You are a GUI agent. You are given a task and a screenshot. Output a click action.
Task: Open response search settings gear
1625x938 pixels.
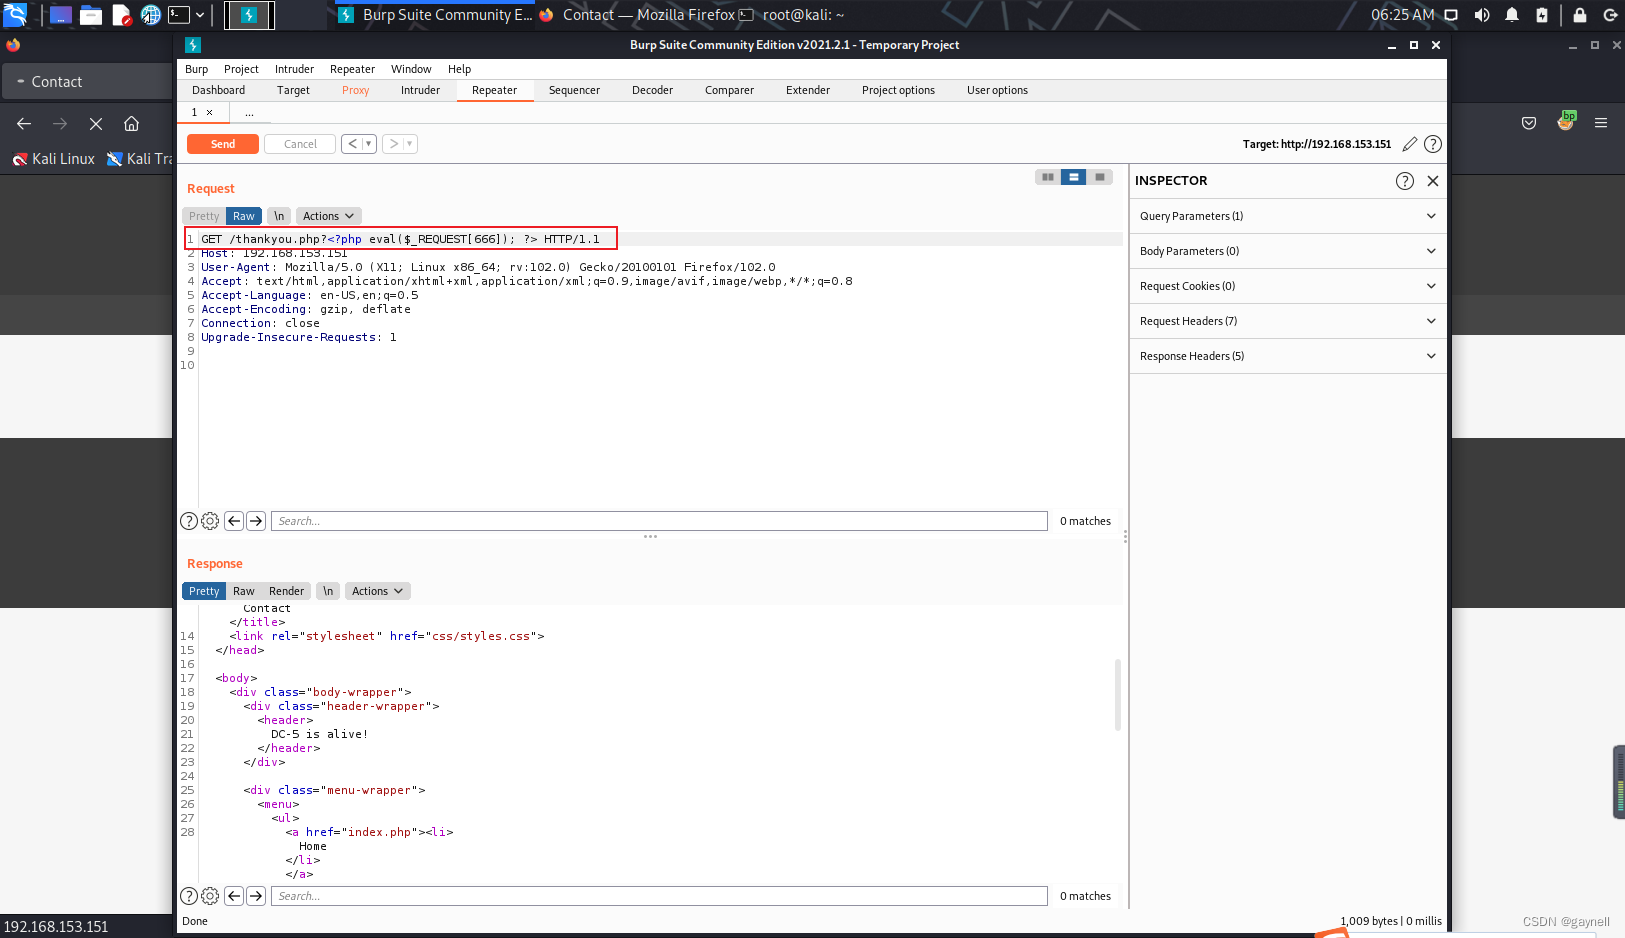tap(210, 896)
